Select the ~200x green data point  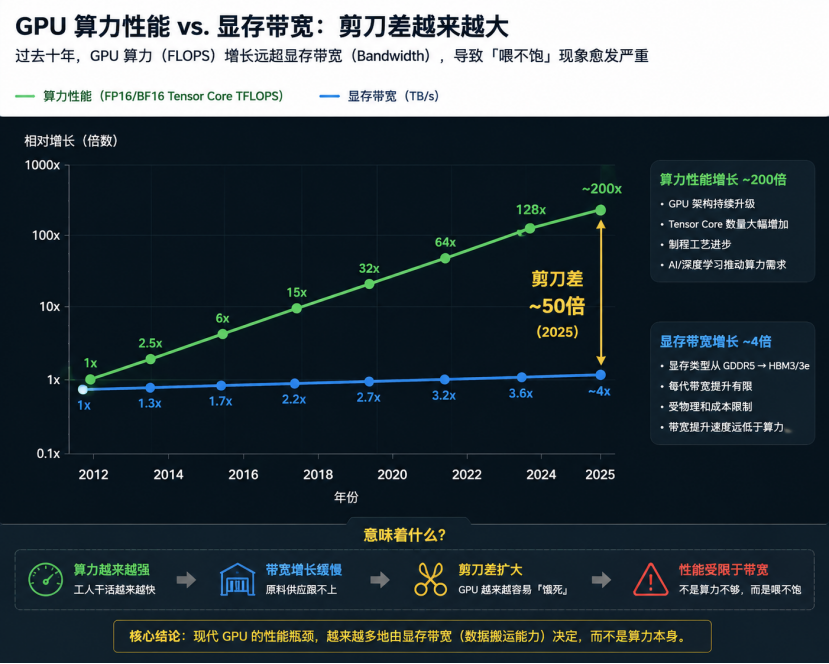coord(601,210)
